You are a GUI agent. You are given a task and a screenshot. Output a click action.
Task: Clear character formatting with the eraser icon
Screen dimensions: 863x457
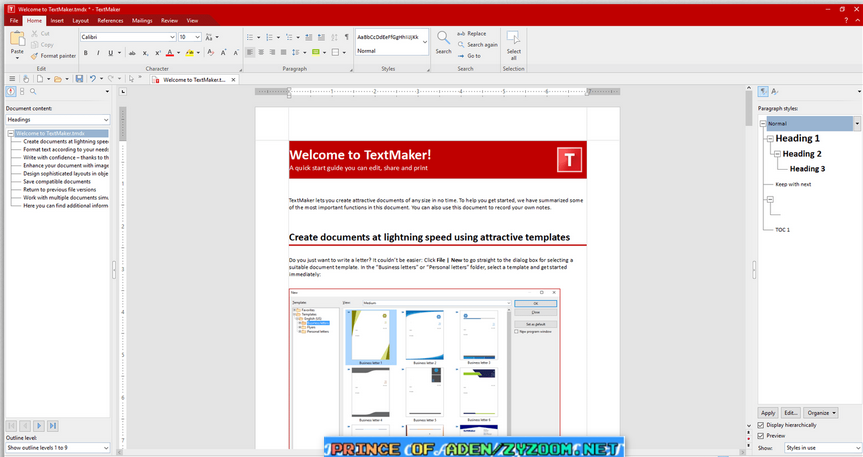[211, 52]
